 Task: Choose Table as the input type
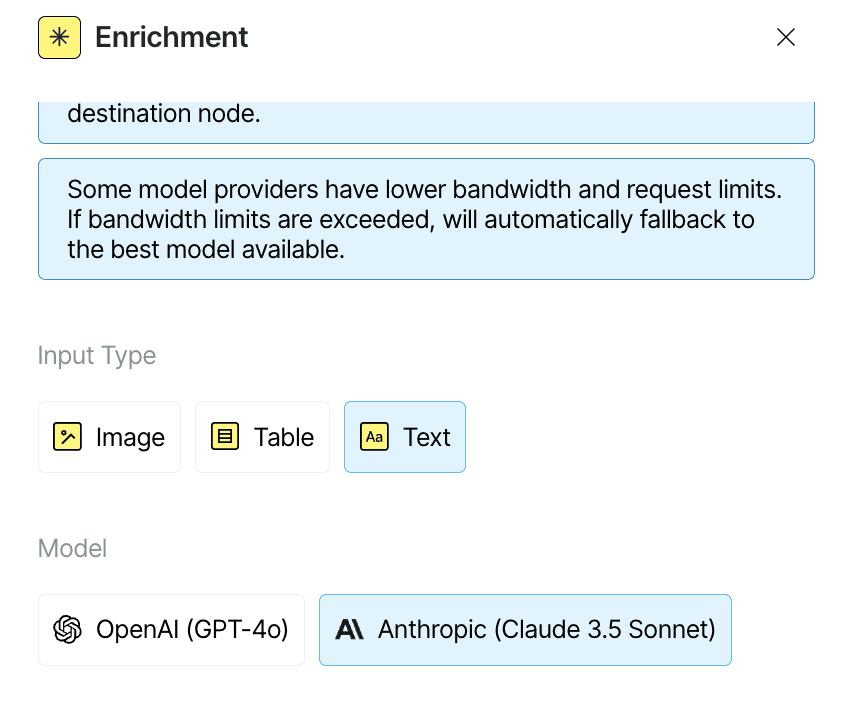click(262, 437)
